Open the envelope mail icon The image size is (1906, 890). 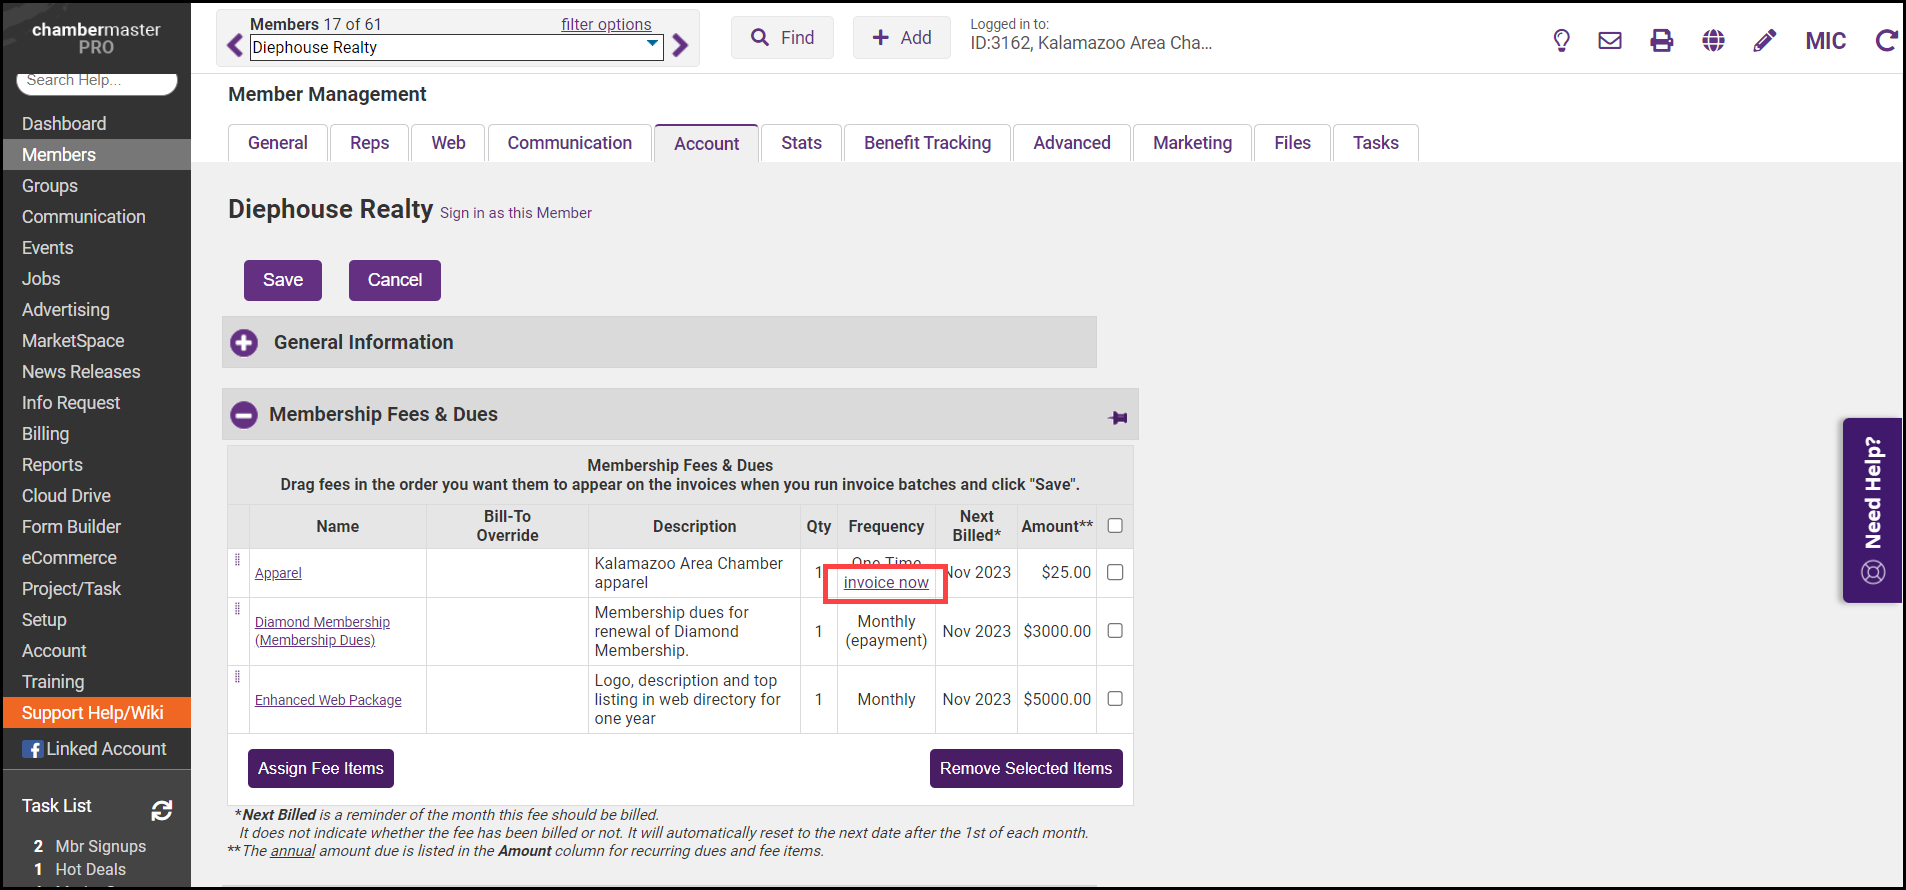(x=1610, y=41)
